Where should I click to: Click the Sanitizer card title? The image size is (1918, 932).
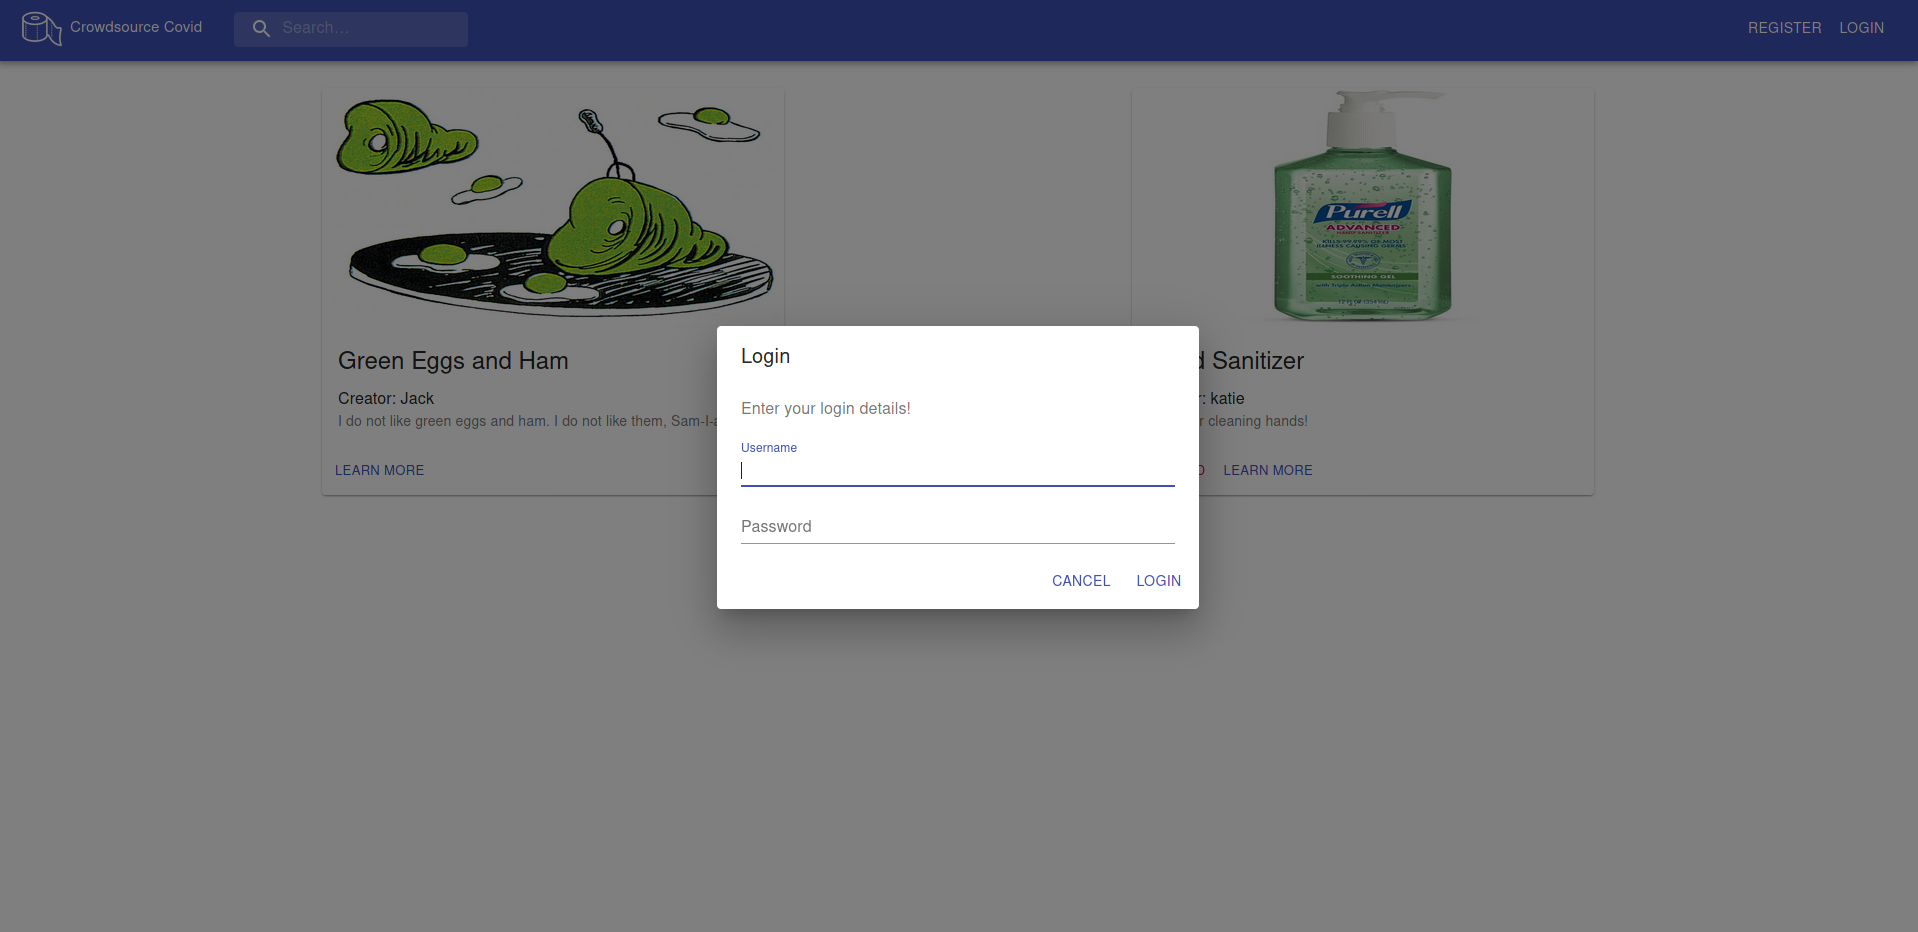pos(1251,361)
